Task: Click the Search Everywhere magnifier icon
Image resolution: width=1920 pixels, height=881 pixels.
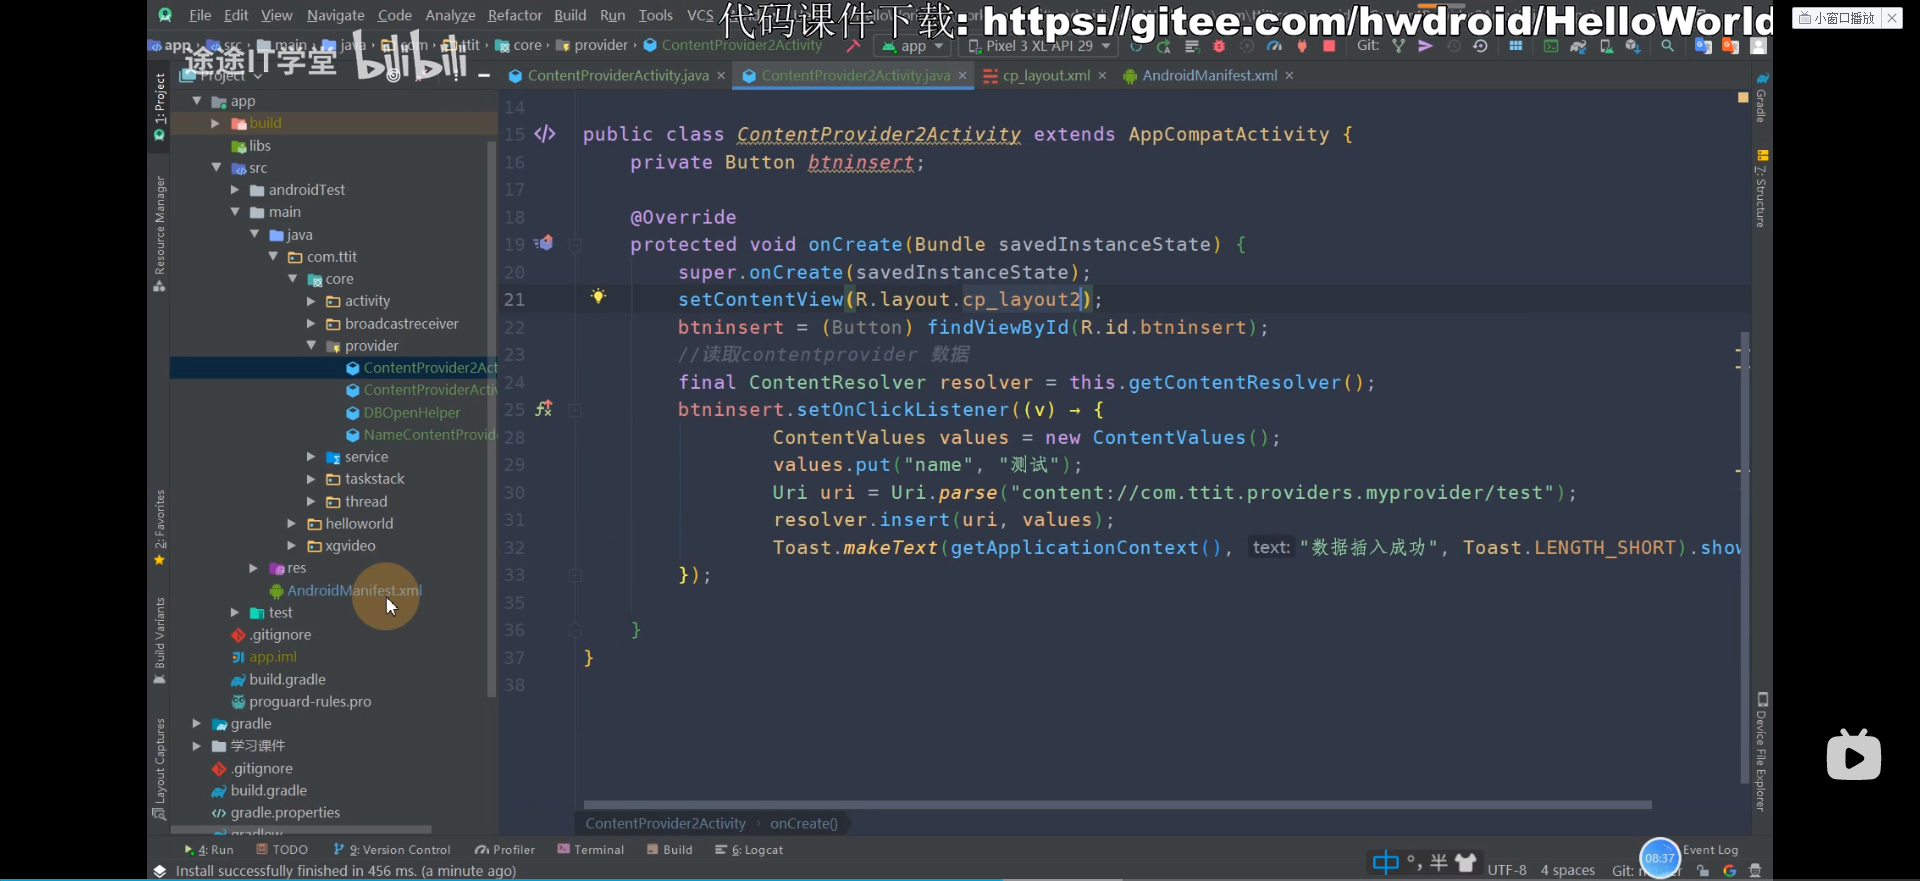Action: coord(1667,46)
